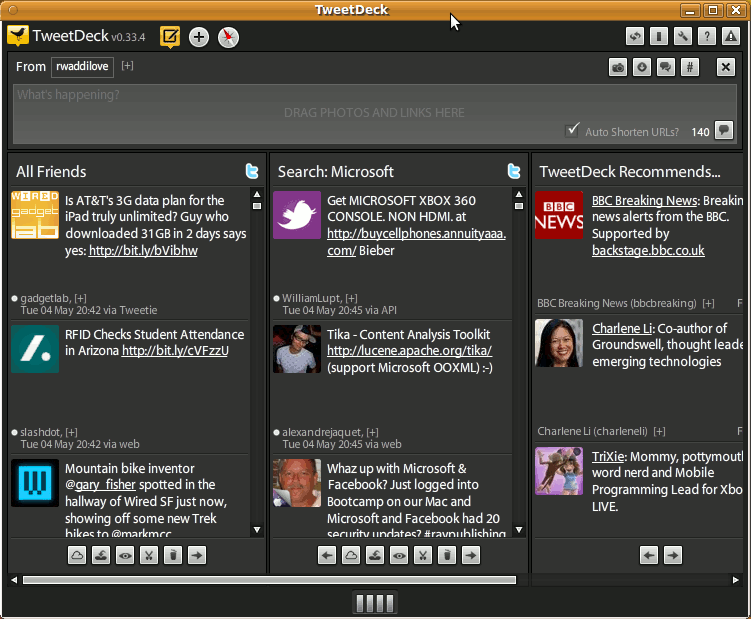The width and height of the screenshot is (751, 619).
Task: Click the refresh icon in the top-right toolbar
Action: coord(635,37)
